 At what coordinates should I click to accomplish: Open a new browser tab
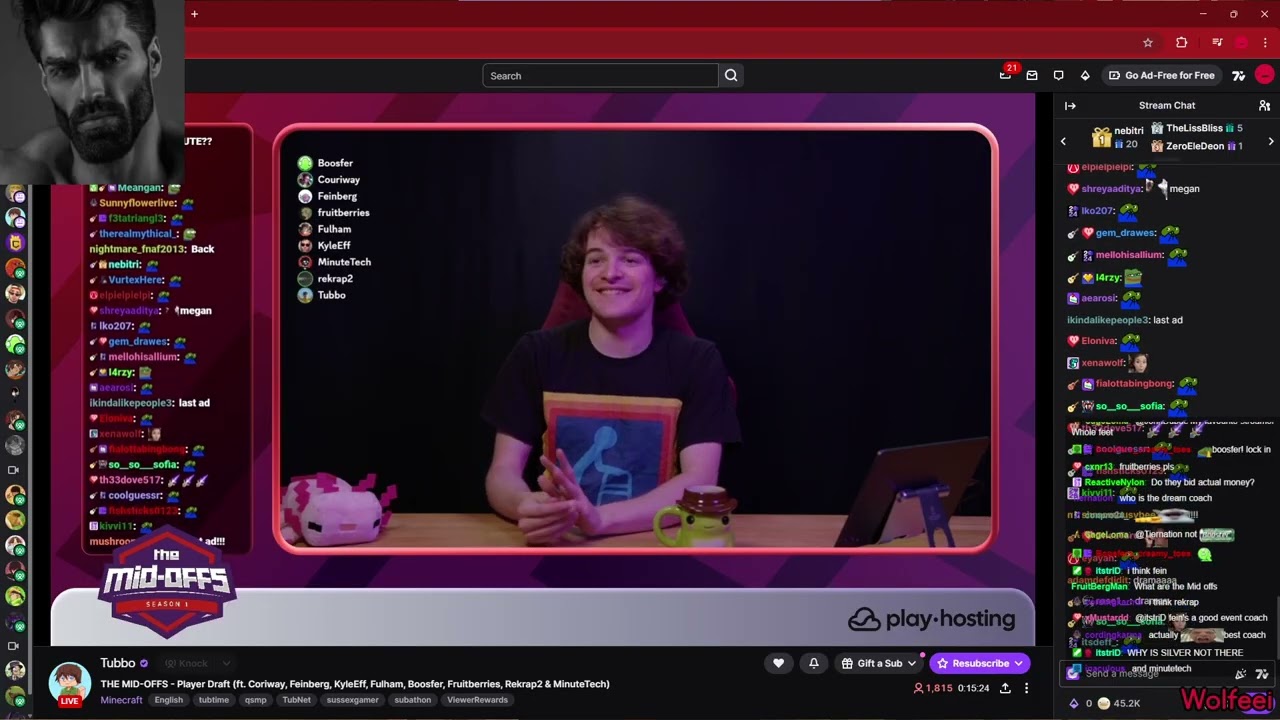[194, 14]
